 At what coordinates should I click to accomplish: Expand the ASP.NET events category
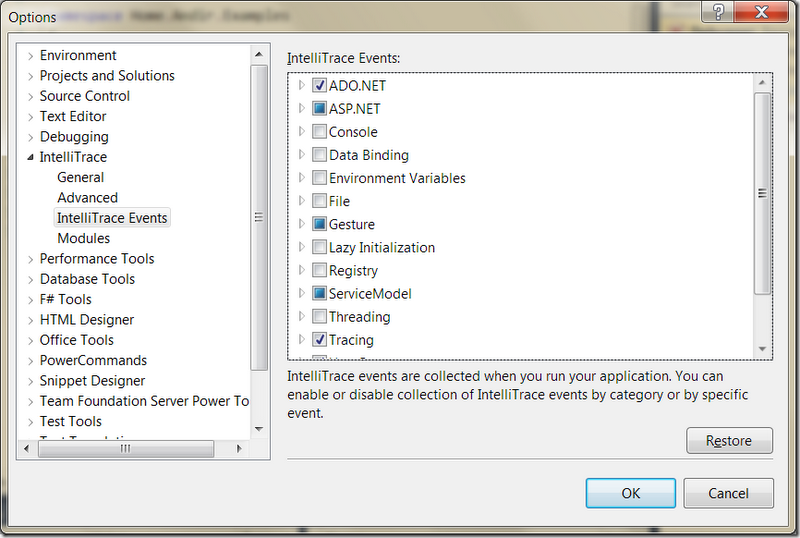(302, 108)
